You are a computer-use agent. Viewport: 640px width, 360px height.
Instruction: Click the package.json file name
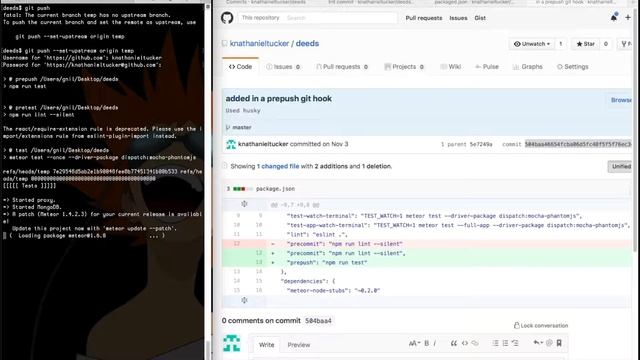point(275,189)
